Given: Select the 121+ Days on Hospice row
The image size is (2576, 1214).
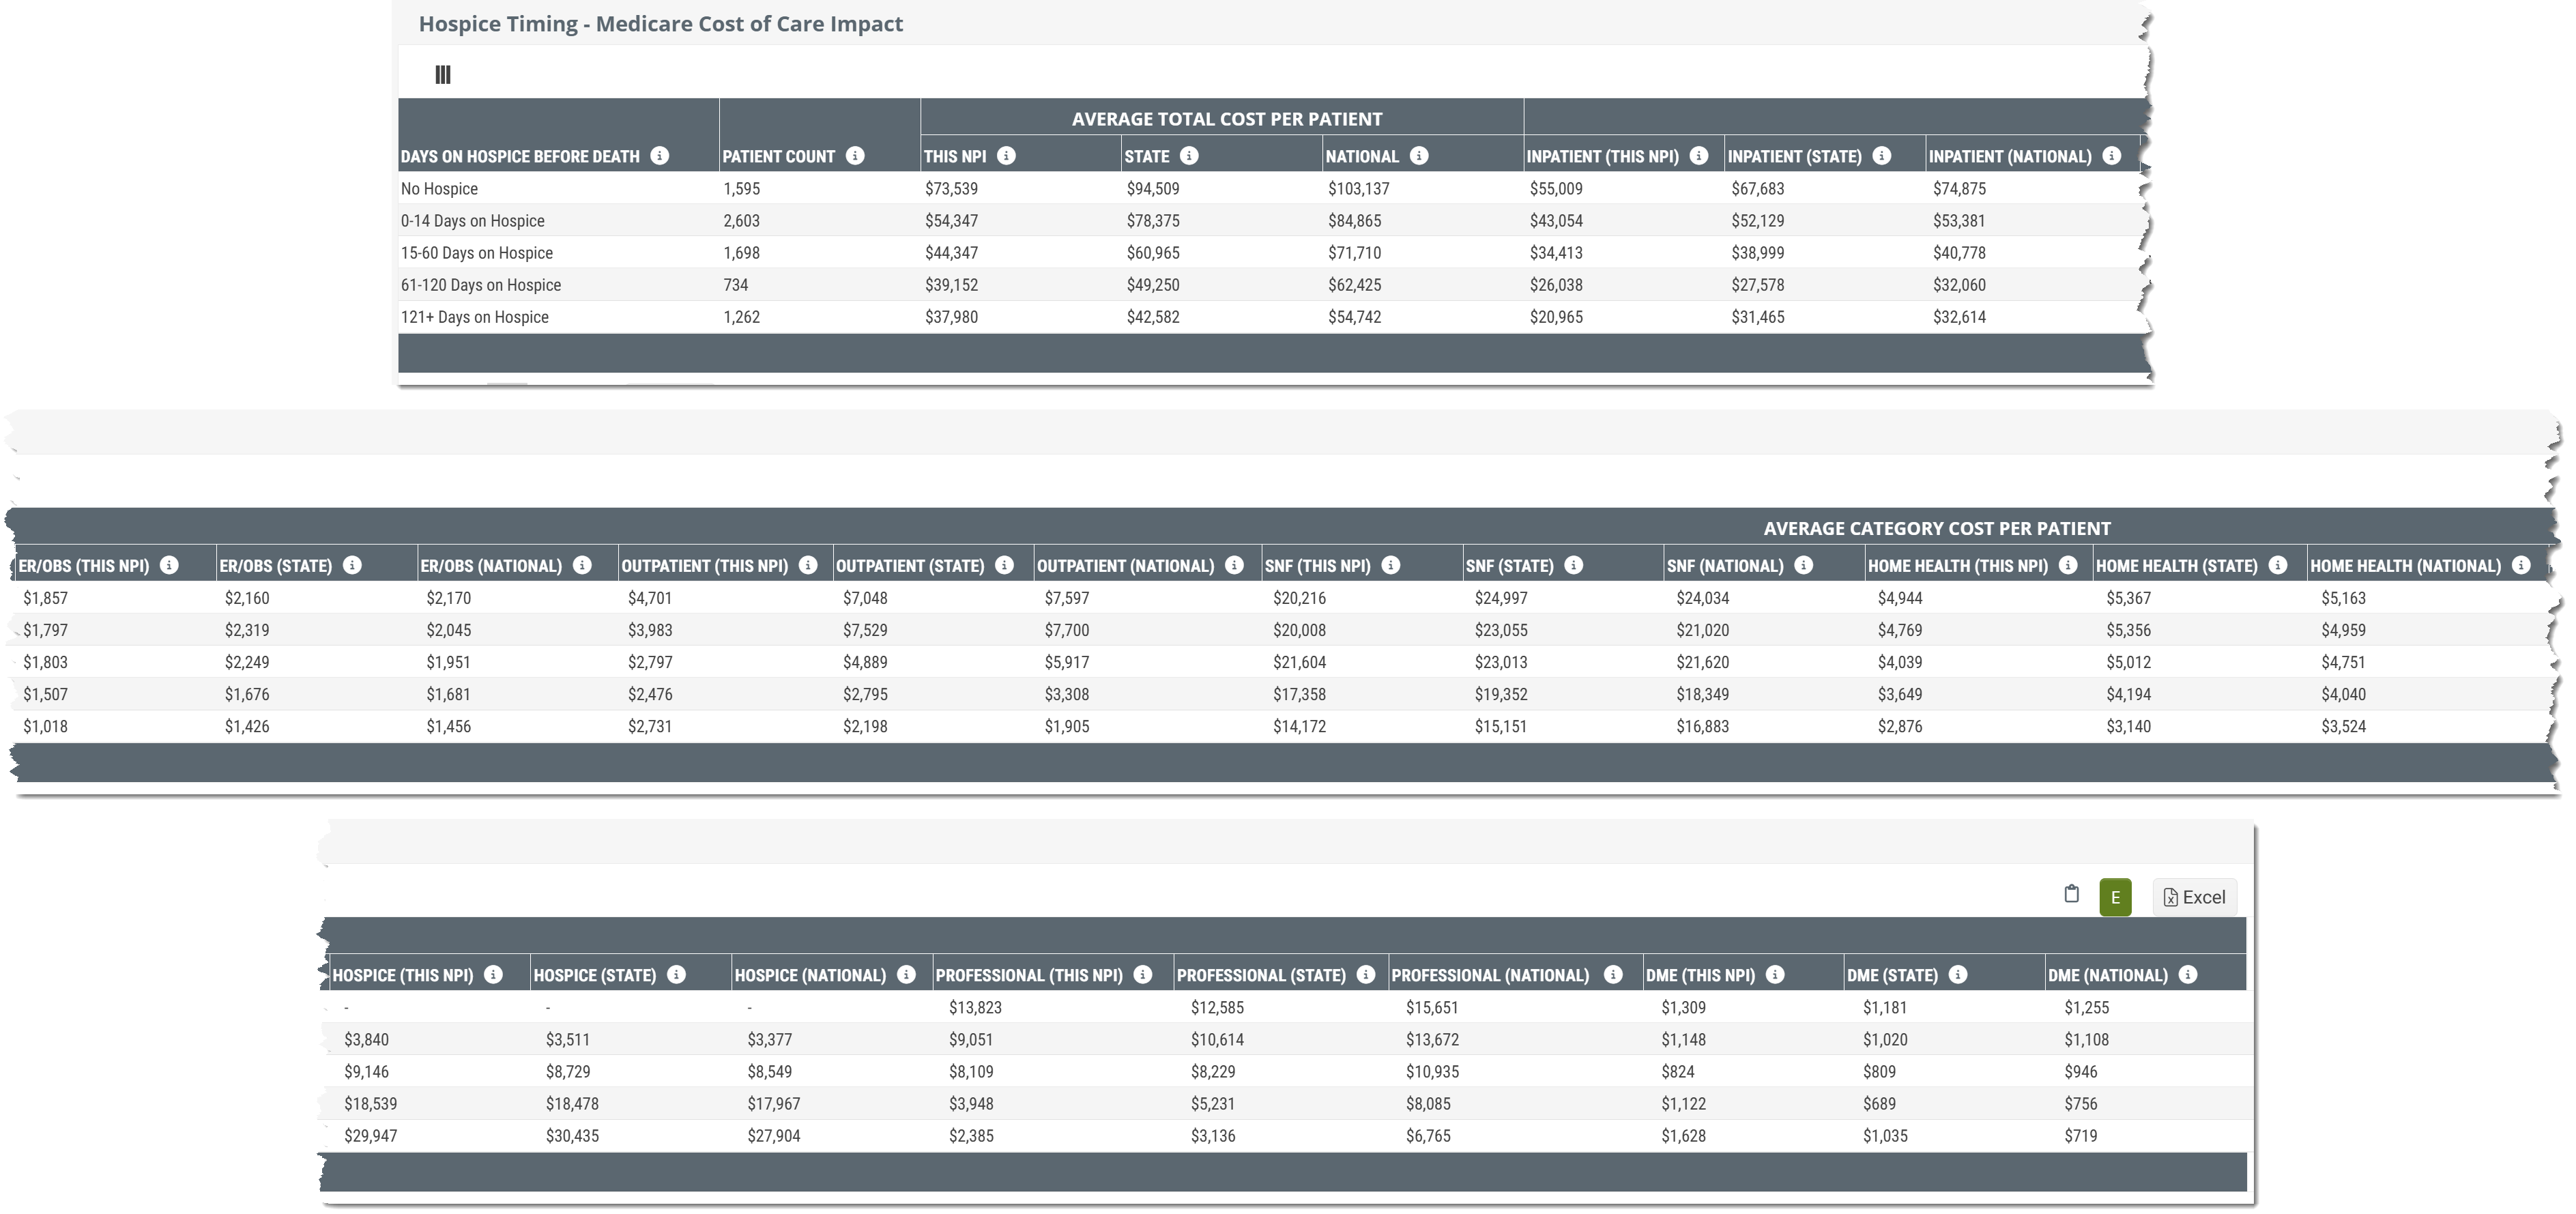Looking at the screenshot, I should tap(474, 317).
